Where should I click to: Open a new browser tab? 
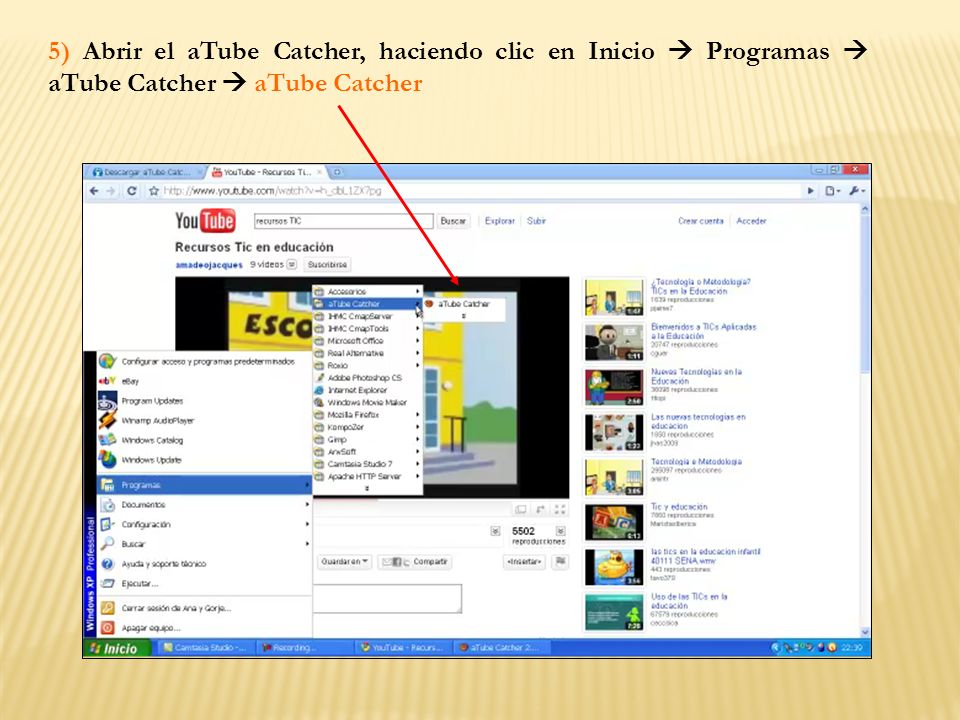point(337,172)
